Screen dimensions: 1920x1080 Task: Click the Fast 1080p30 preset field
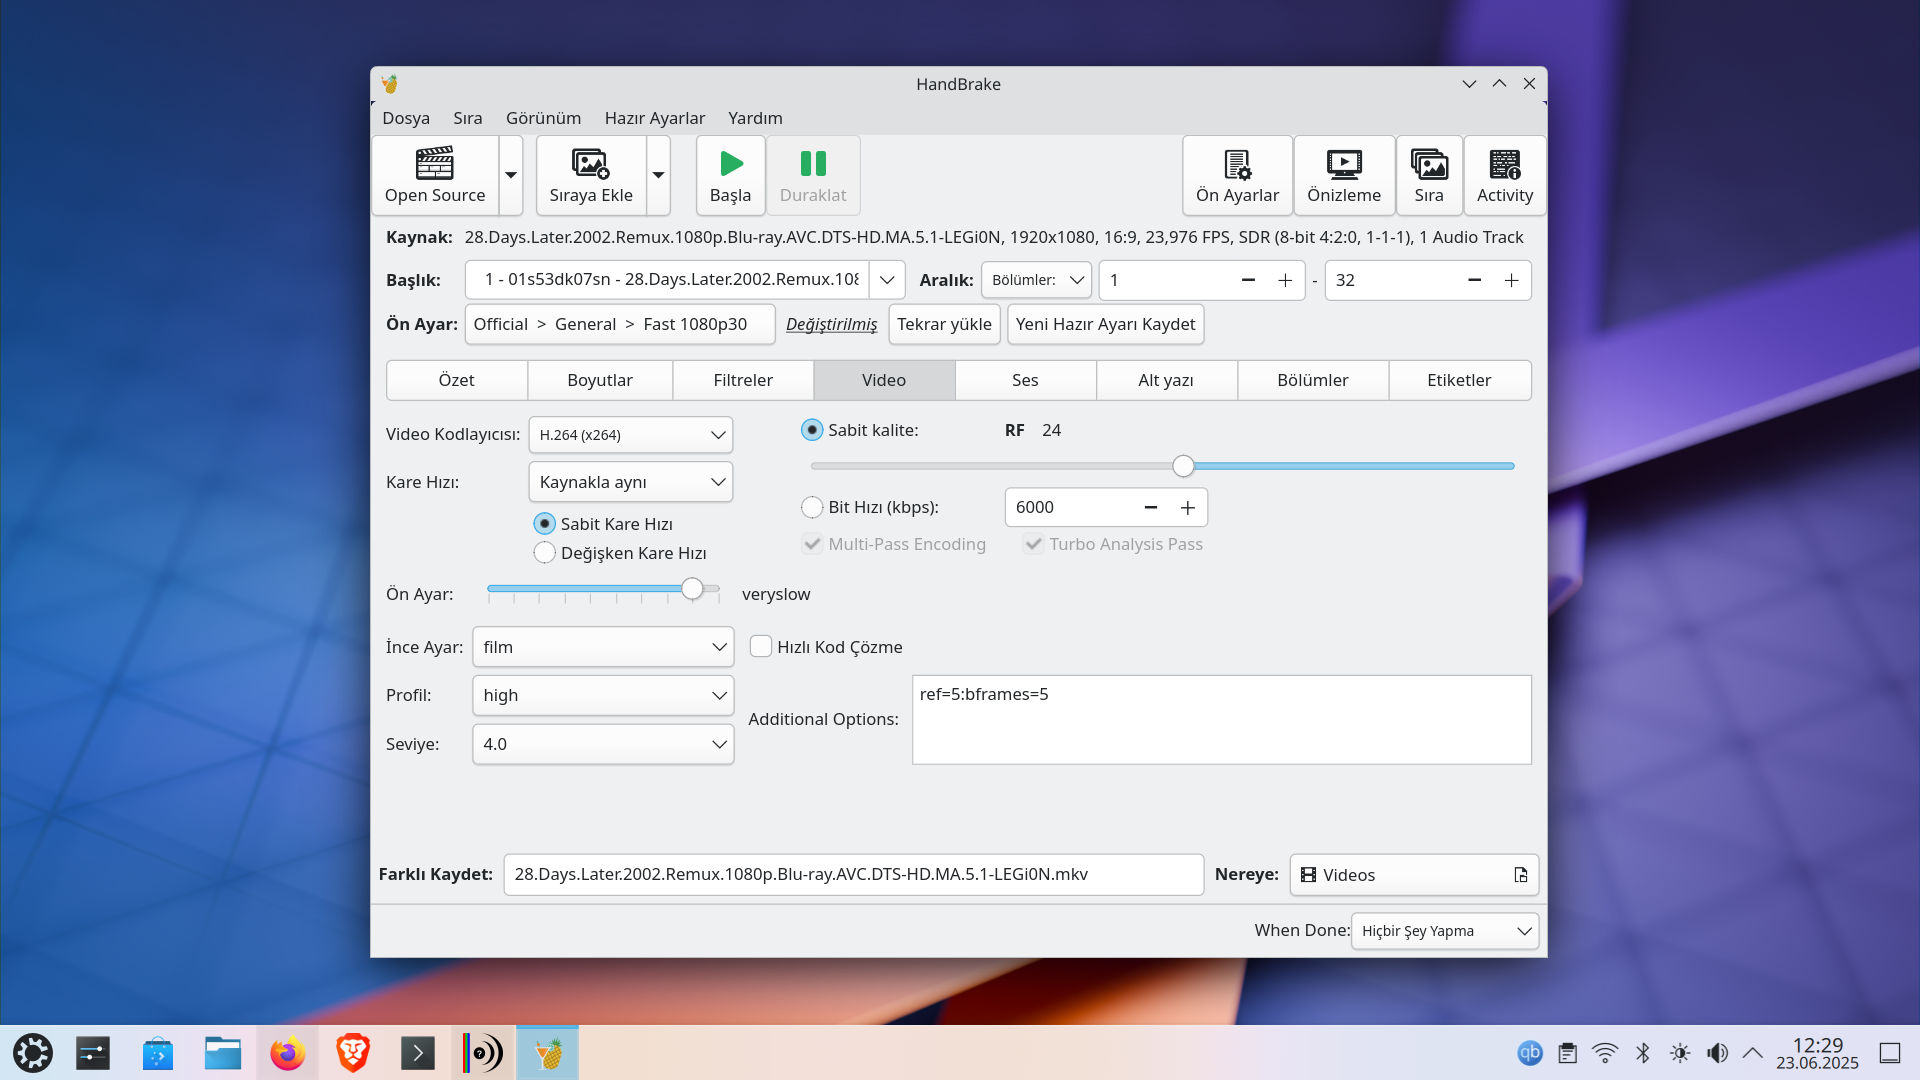(620, 324)
